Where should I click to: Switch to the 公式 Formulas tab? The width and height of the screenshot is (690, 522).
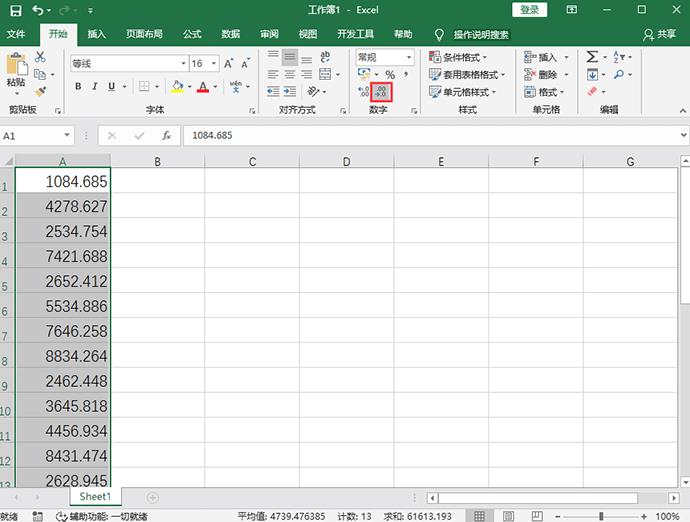pos(192,34)
